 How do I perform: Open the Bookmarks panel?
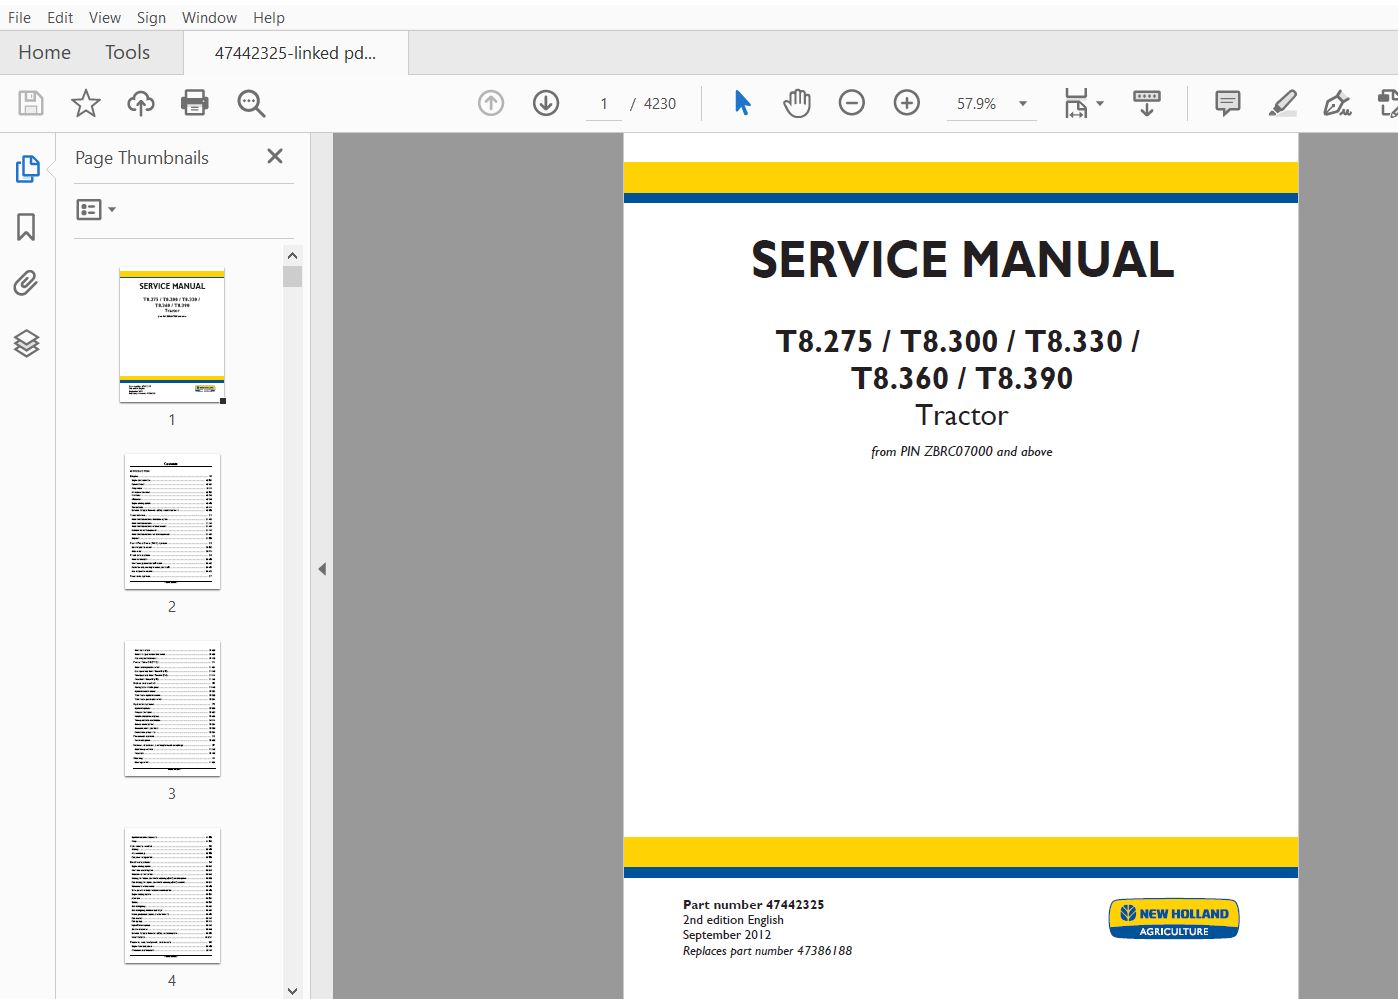pyautogui.click(x=26, y=227)
